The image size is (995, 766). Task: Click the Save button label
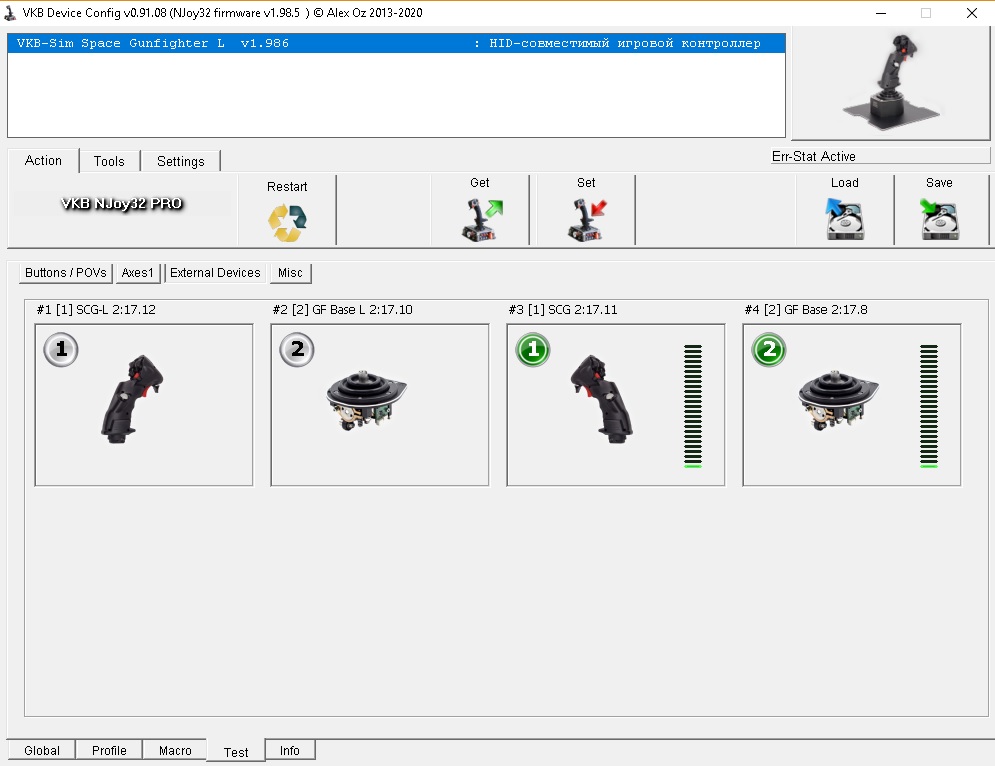pos(939,183)
